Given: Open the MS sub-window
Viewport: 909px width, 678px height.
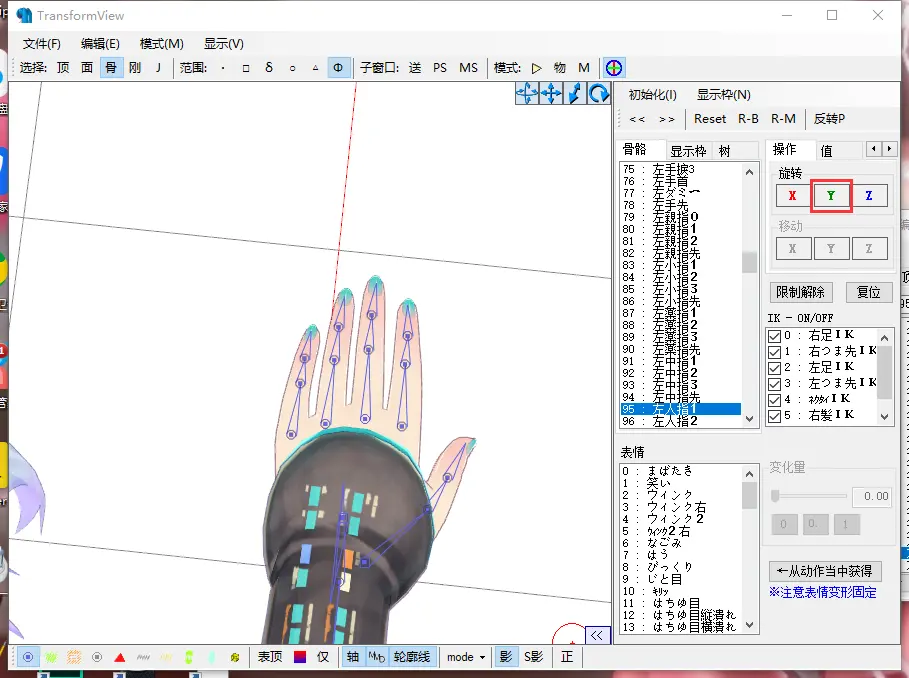Looking at the screenshot, I should 468,68.
